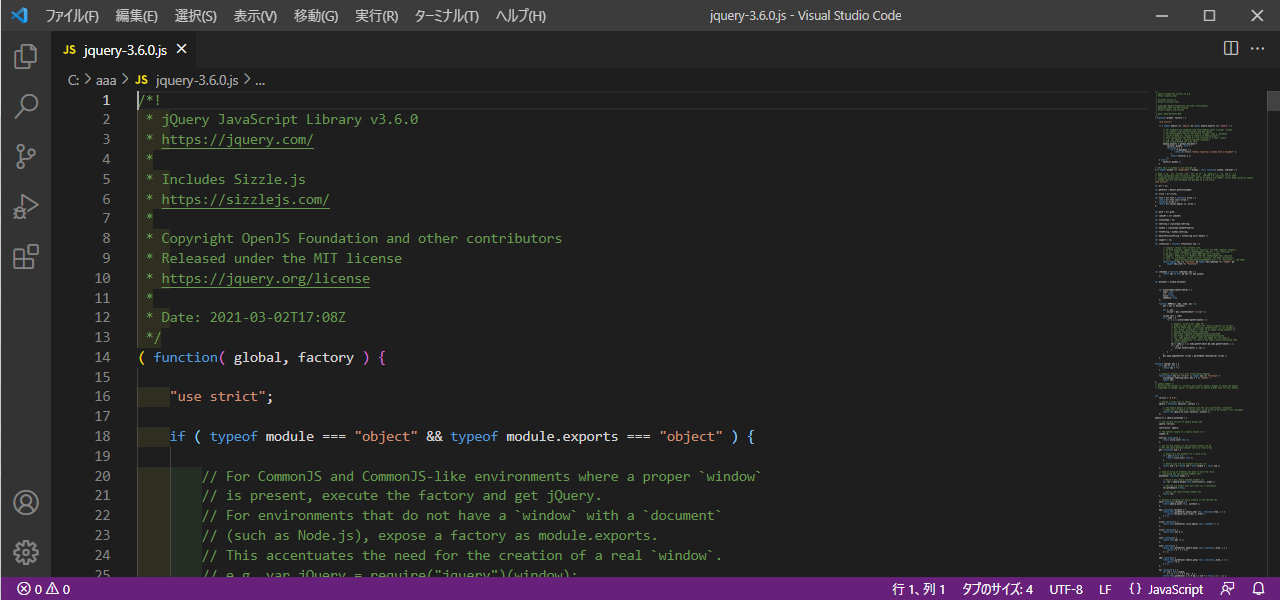Open the Run and Debug view
This screenshot has width=1280, height=600.
(x=25, y=207)
